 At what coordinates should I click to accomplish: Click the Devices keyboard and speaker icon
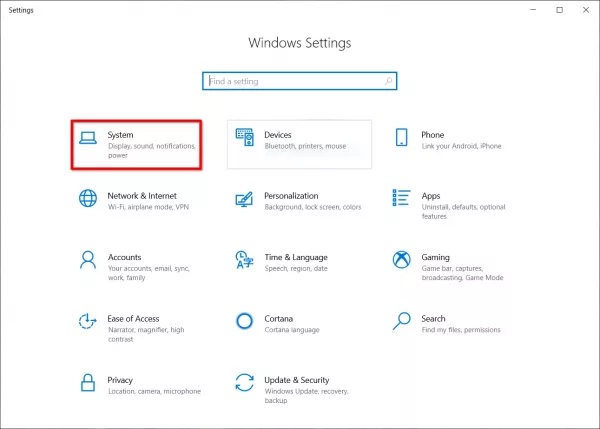coord(245,137)
